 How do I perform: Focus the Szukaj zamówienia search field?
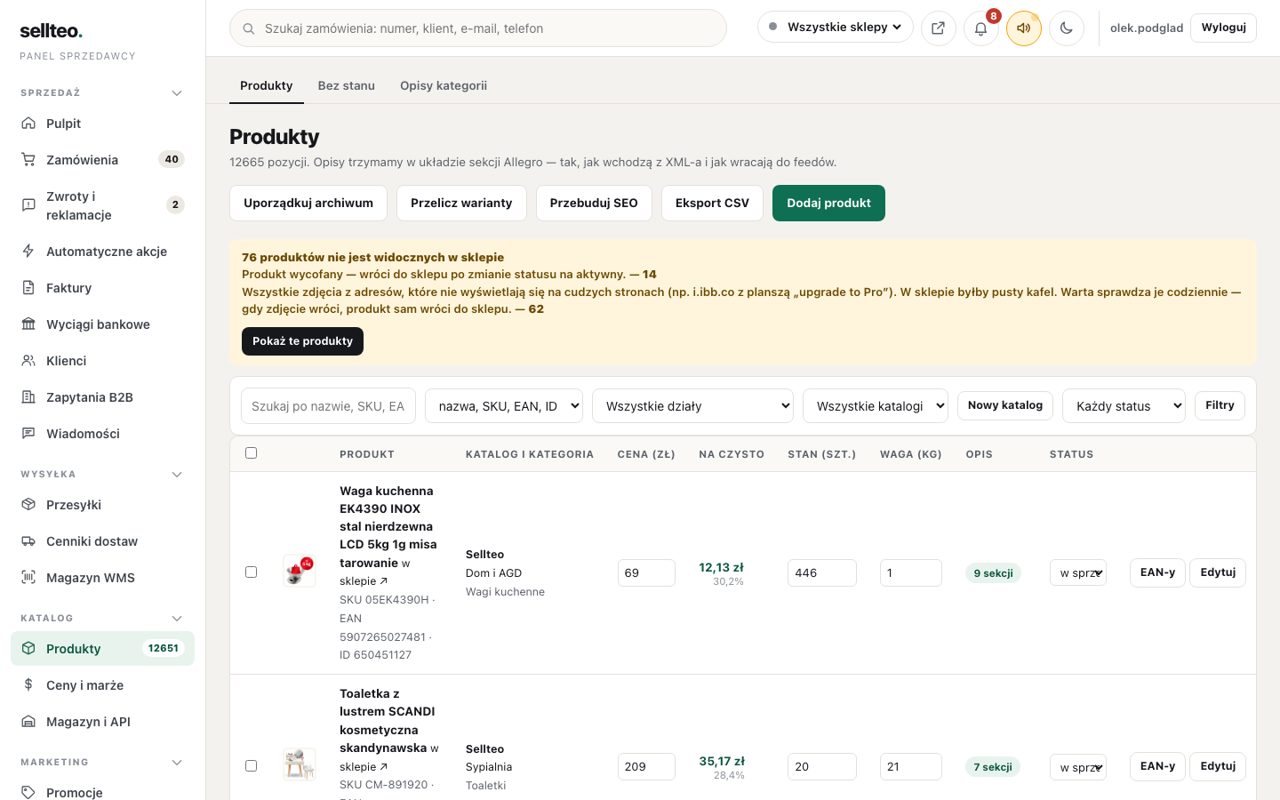478,28
